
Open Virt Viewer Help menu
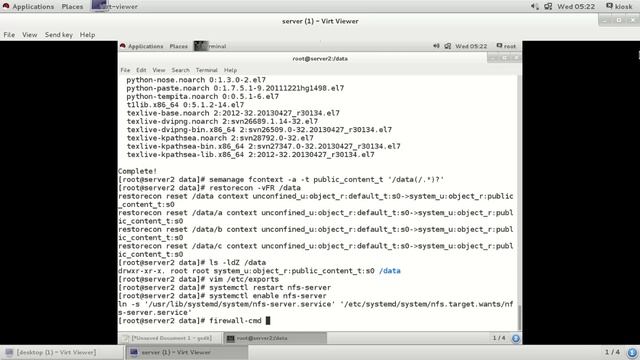click(x=87, y=35)
